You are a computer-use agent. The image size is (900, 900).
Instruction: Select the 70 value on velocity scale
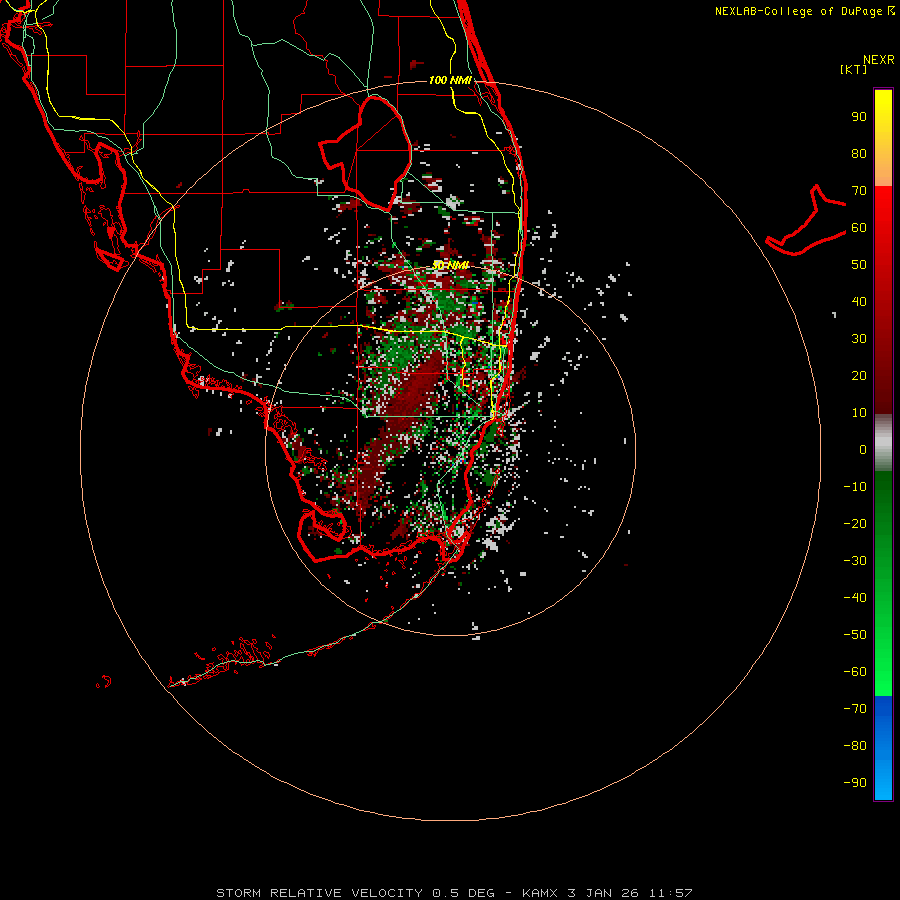click(859, 191)
